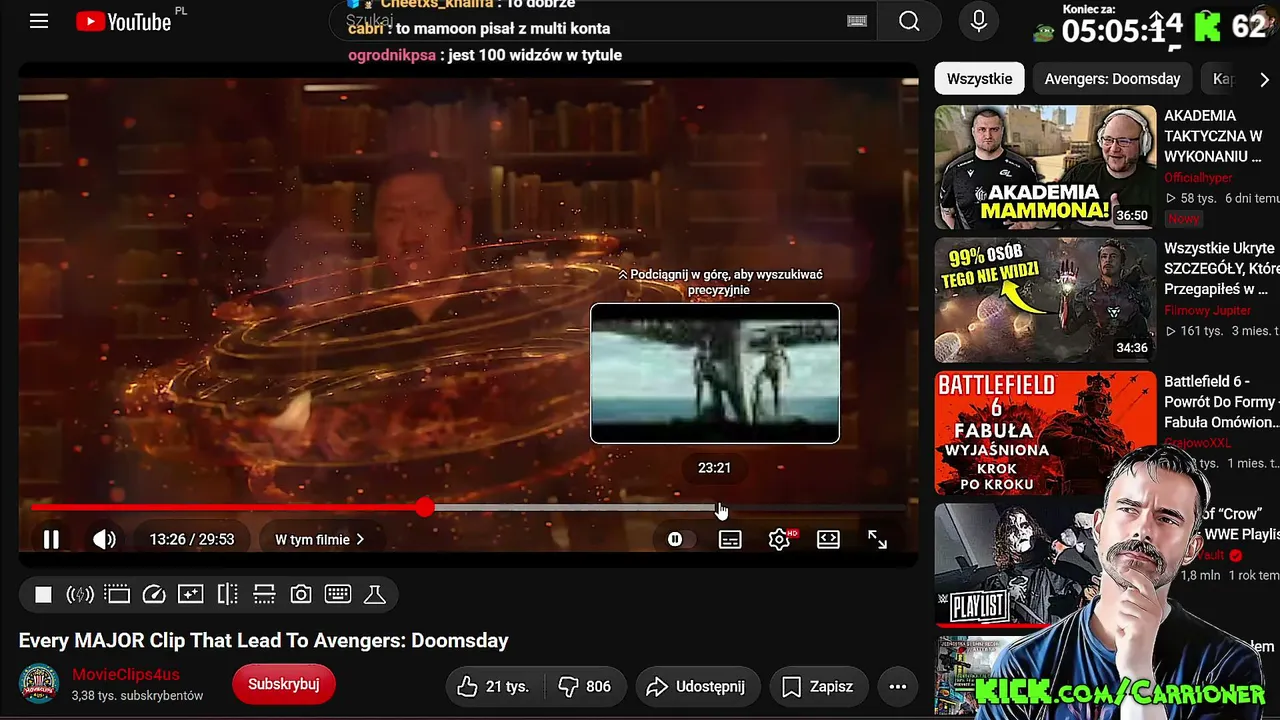Screen dimensions: 1280x720
Task: Go to the YouTube home logo
Action: point(124,21)
